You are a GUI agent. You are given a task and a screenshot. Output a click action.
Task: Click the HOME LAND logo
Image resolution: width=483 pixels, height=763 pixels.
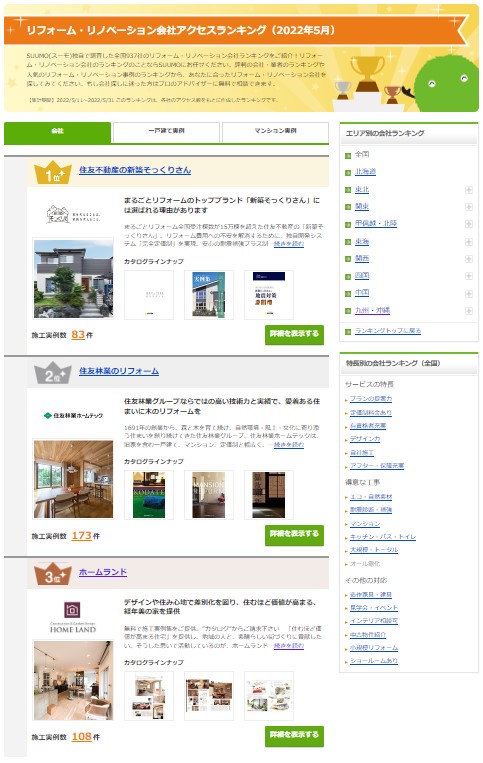point(73,617)
